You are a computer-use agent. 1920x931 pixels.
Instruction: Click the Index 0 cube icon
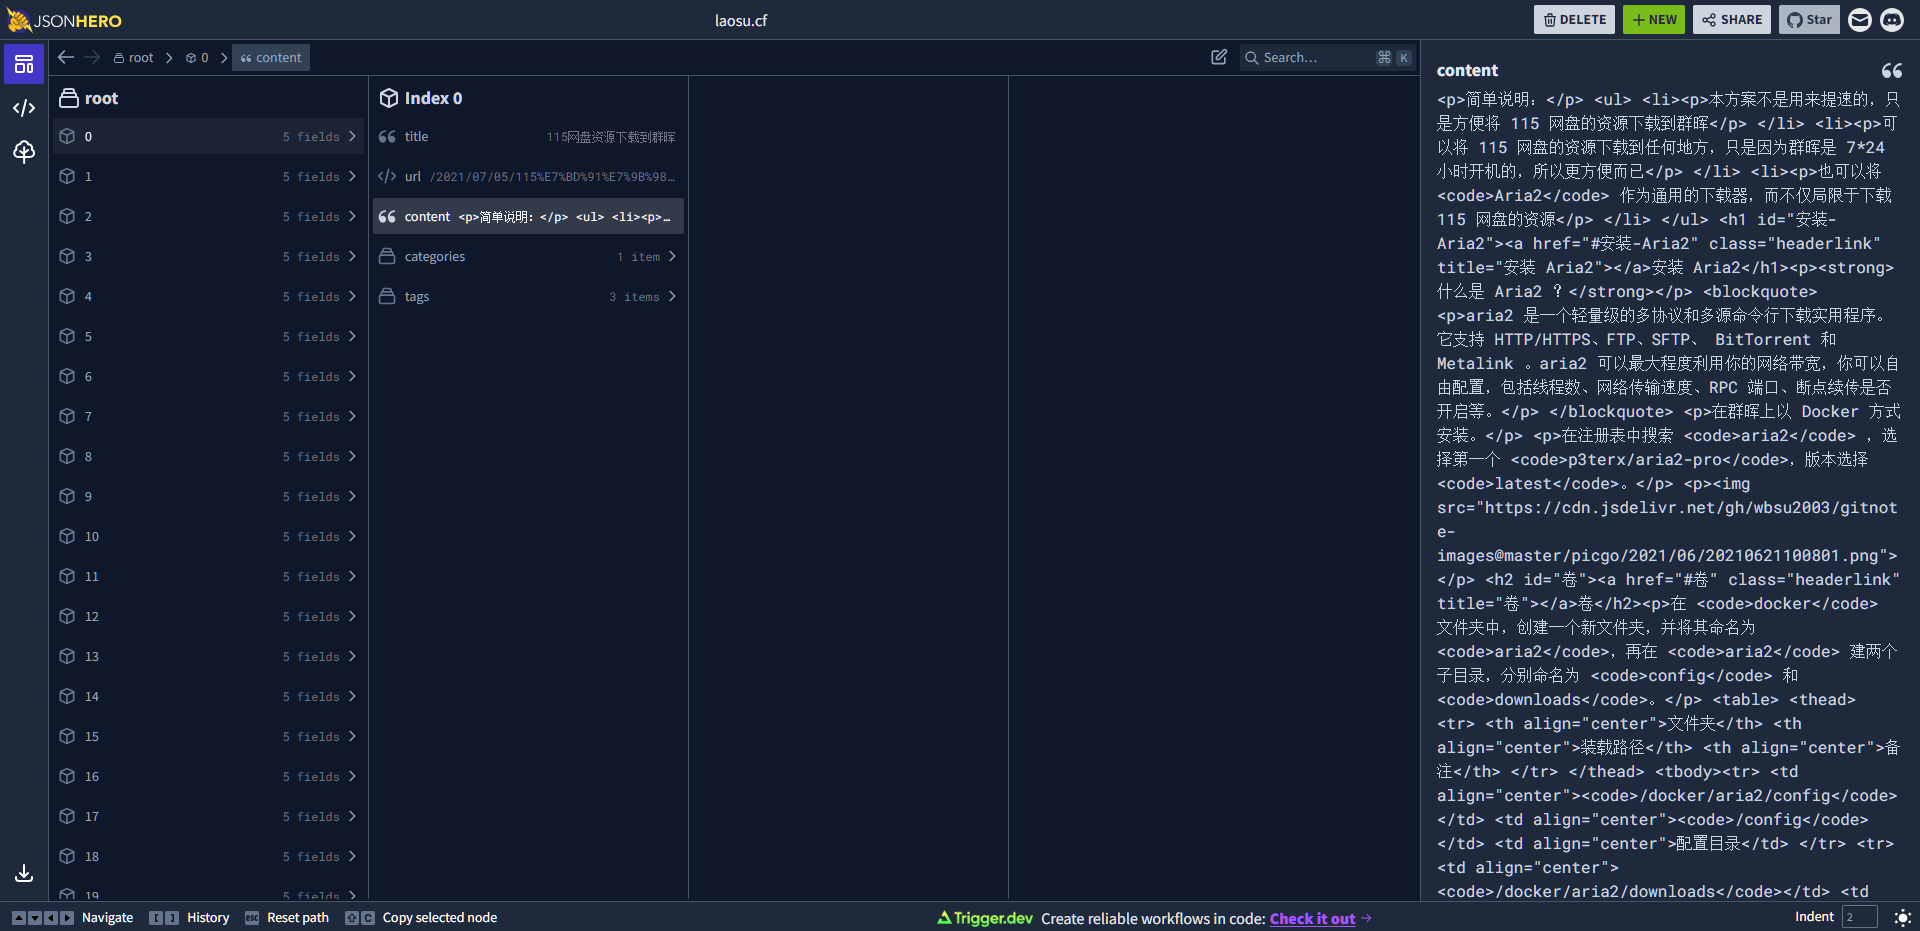click(x=389, y=98)
